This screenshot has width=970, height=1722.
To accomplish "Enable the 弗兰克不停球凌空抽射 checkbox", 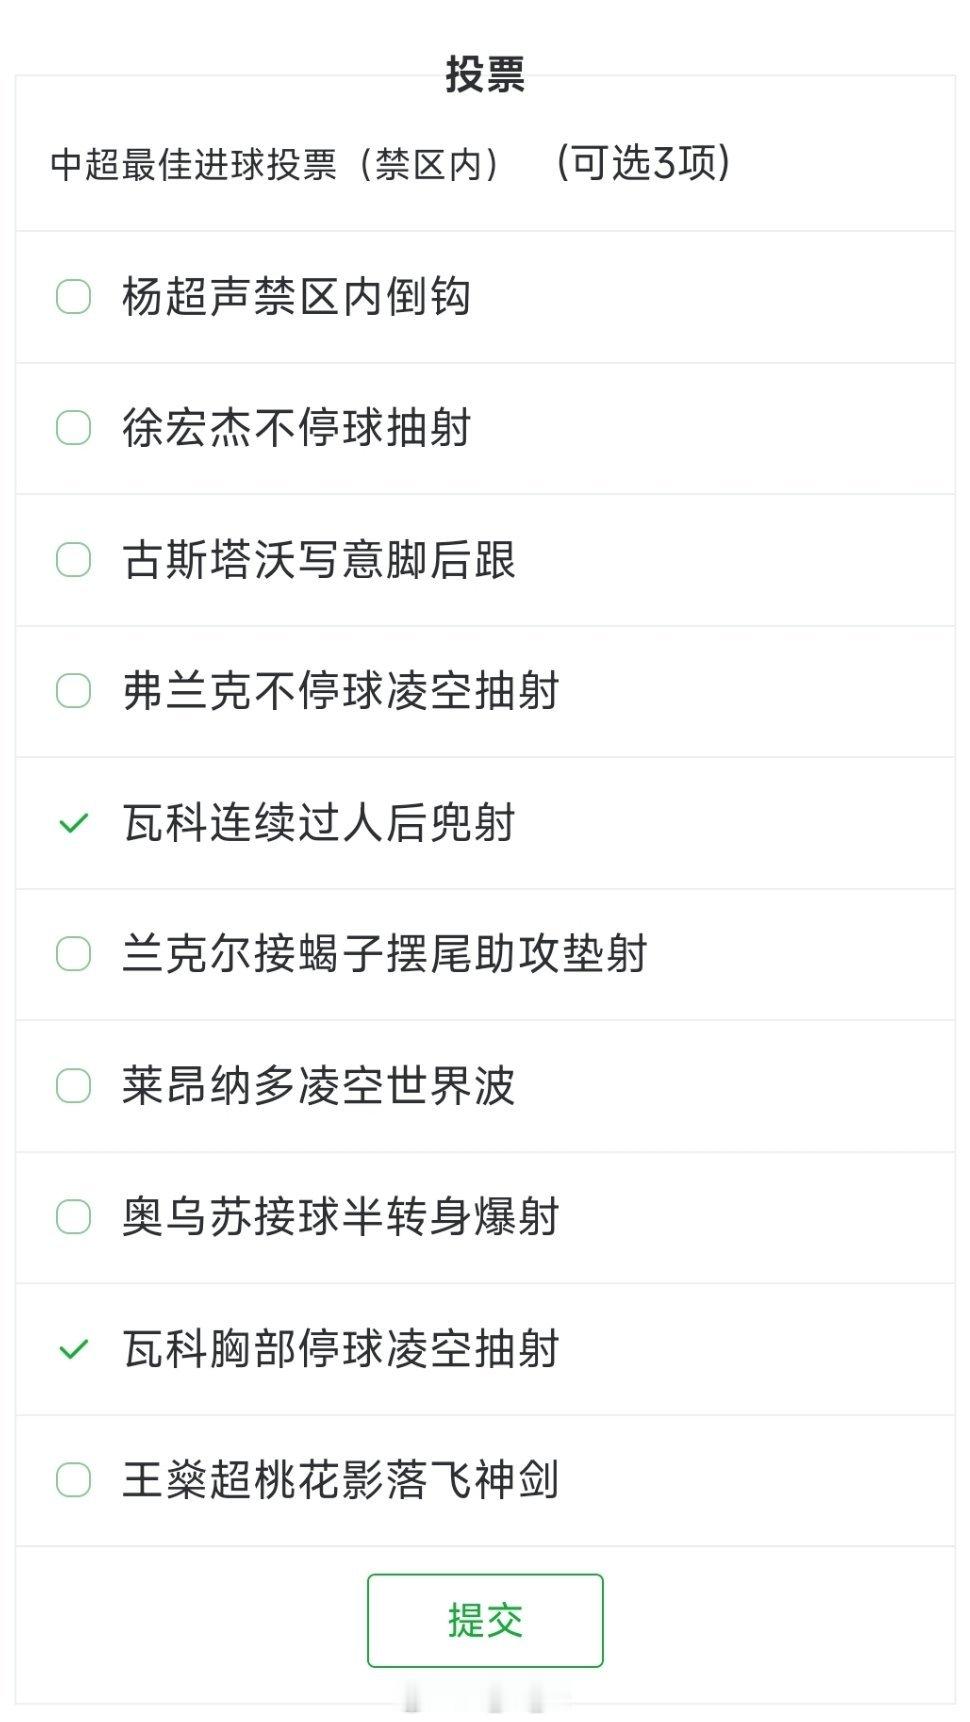I will (73, 691).
